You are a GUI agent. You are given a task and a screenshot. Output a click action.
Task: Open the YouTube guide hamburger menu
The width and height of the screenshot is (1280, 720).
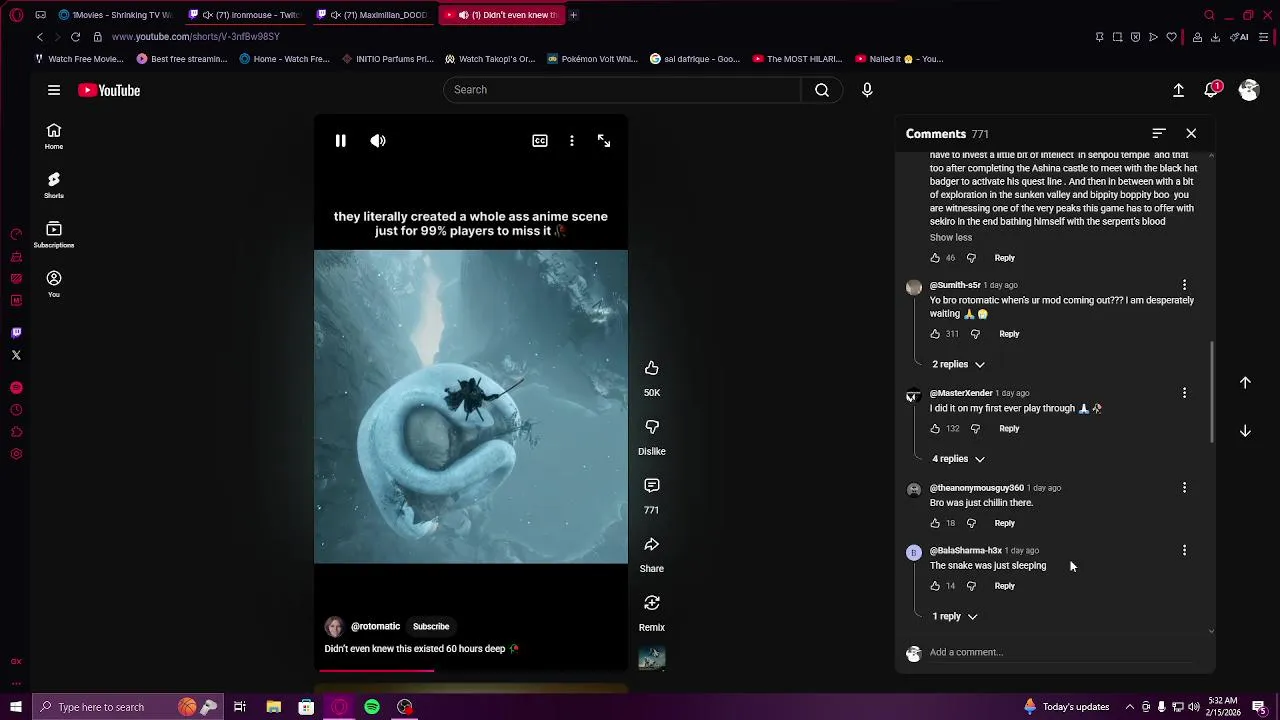54,90
